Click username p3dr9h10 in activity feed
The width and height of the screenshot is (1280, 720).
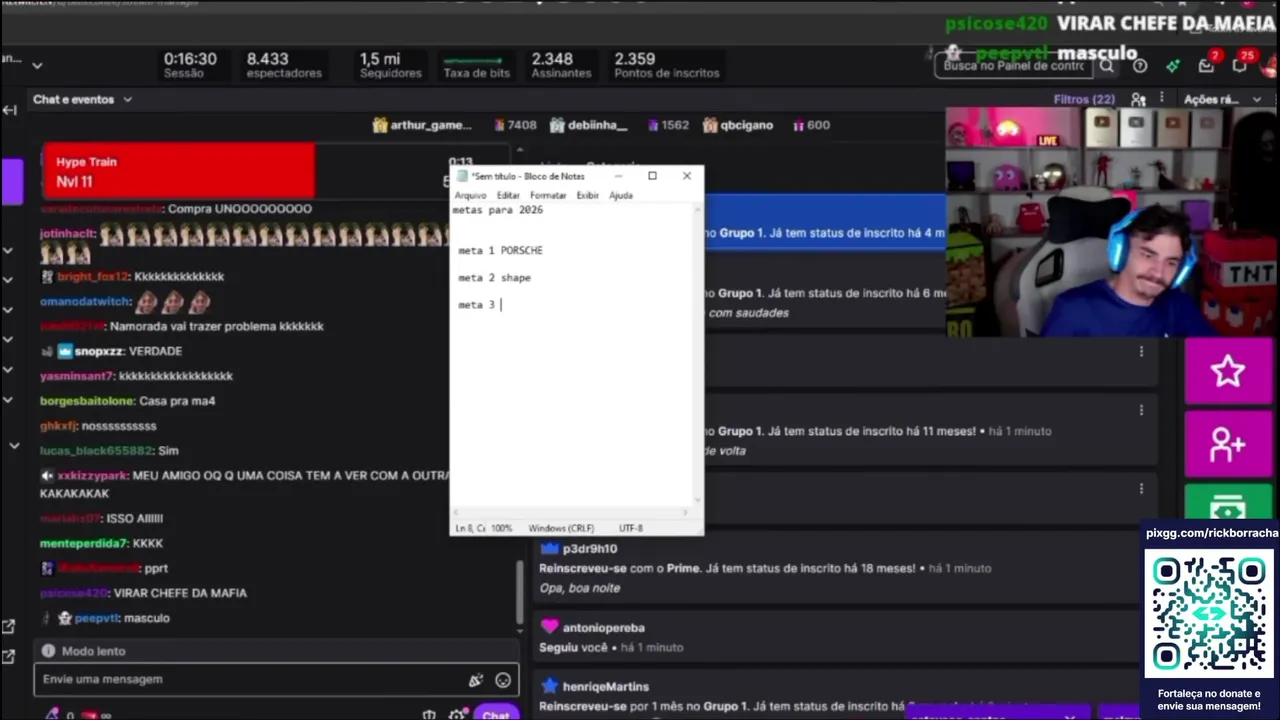pos(590,548)
